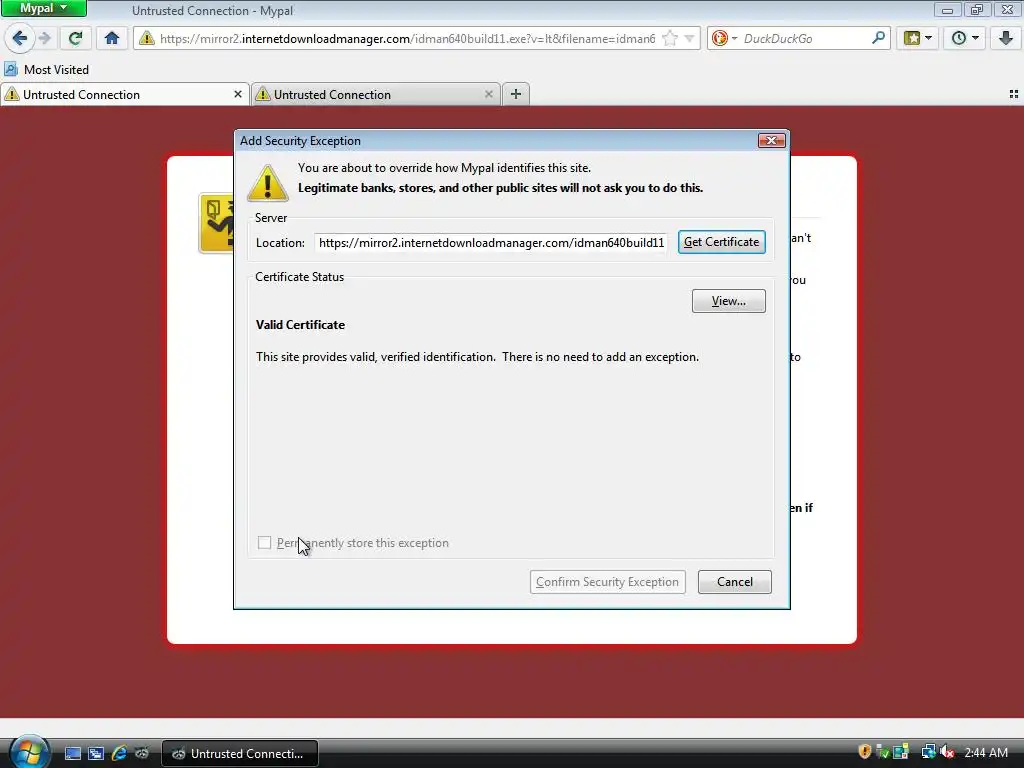Open the Bookmarks menu star button
Viewport: 1024px width, 768px height.
coord(912,39)
